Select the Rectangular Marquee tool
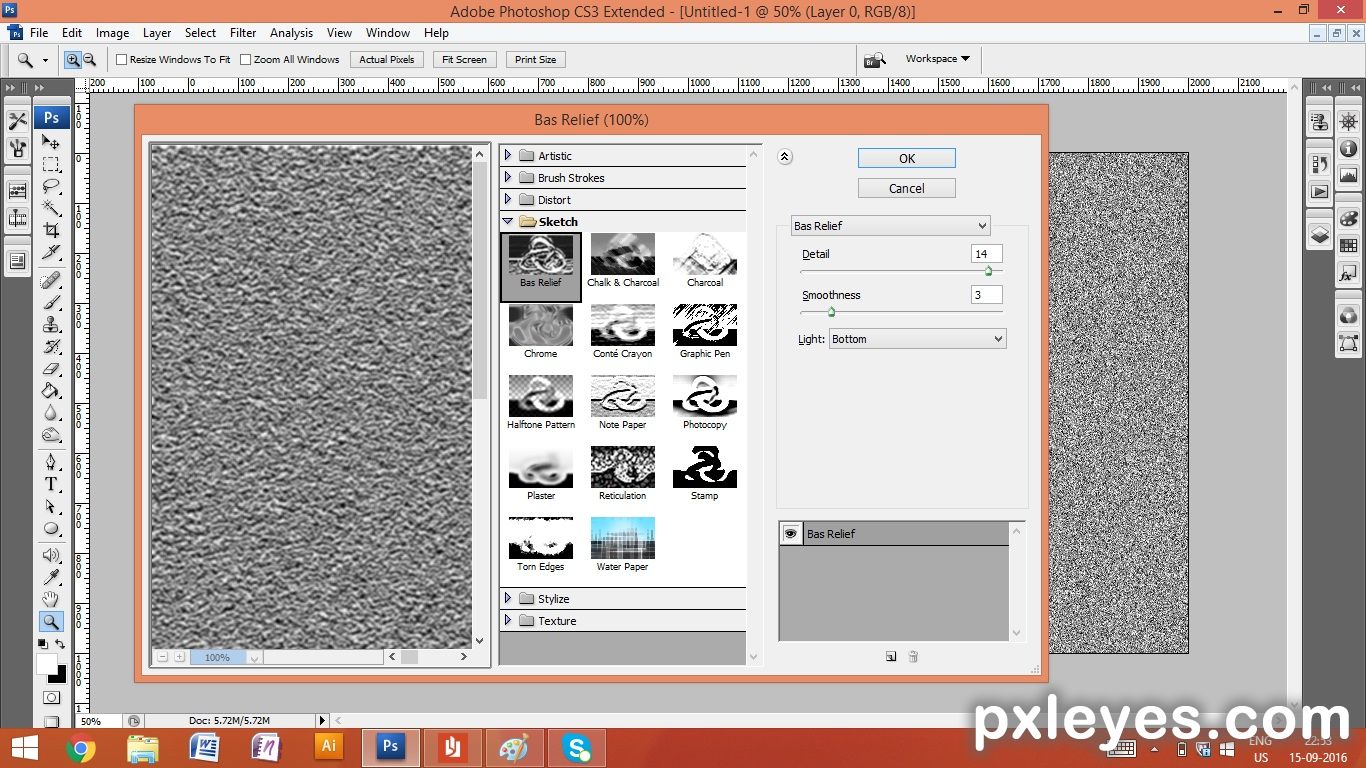This screenshot has height=768, width=1366. [x=51, y=164]
